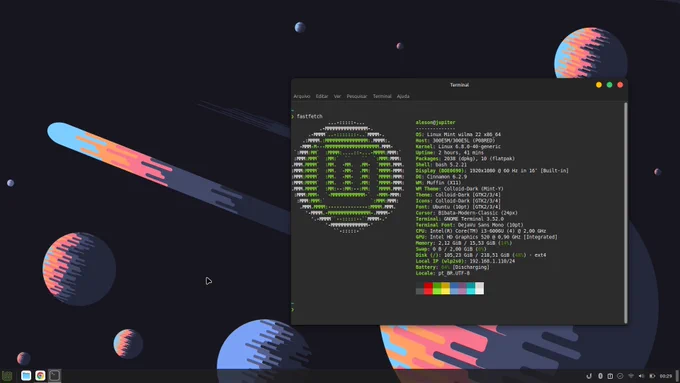Launch the Files manager from the panel
680x383 pixels.
(26, 376)
